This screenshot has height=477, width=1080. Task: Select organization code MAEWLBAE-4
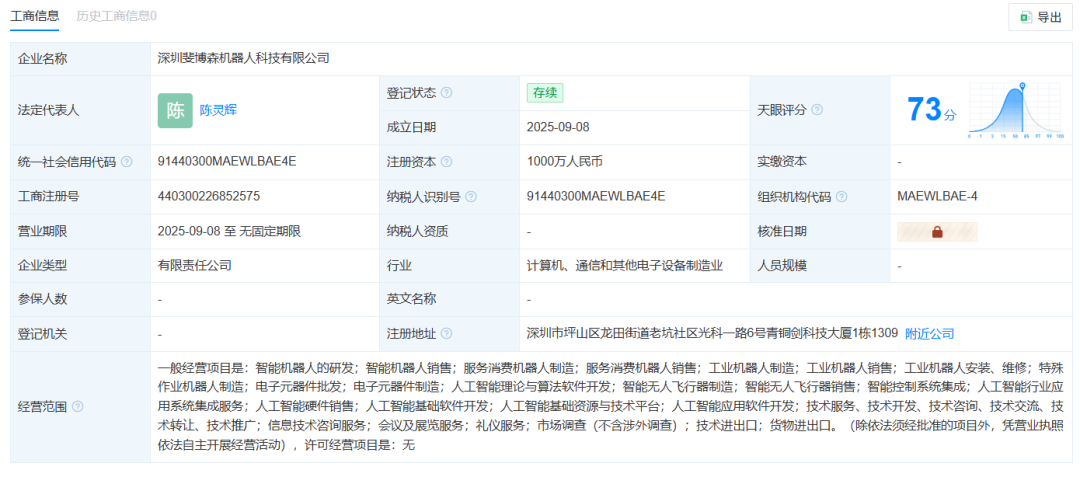(x=937, y=196)
